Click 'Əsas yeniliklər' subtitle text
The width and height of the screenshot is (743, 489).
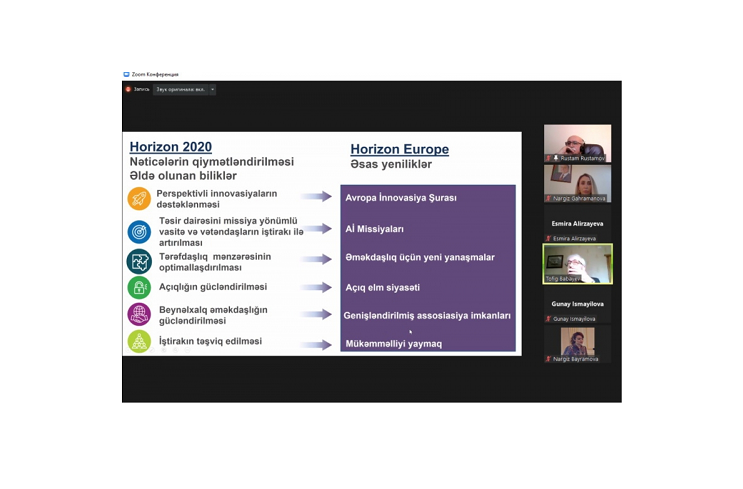[391, 164]
